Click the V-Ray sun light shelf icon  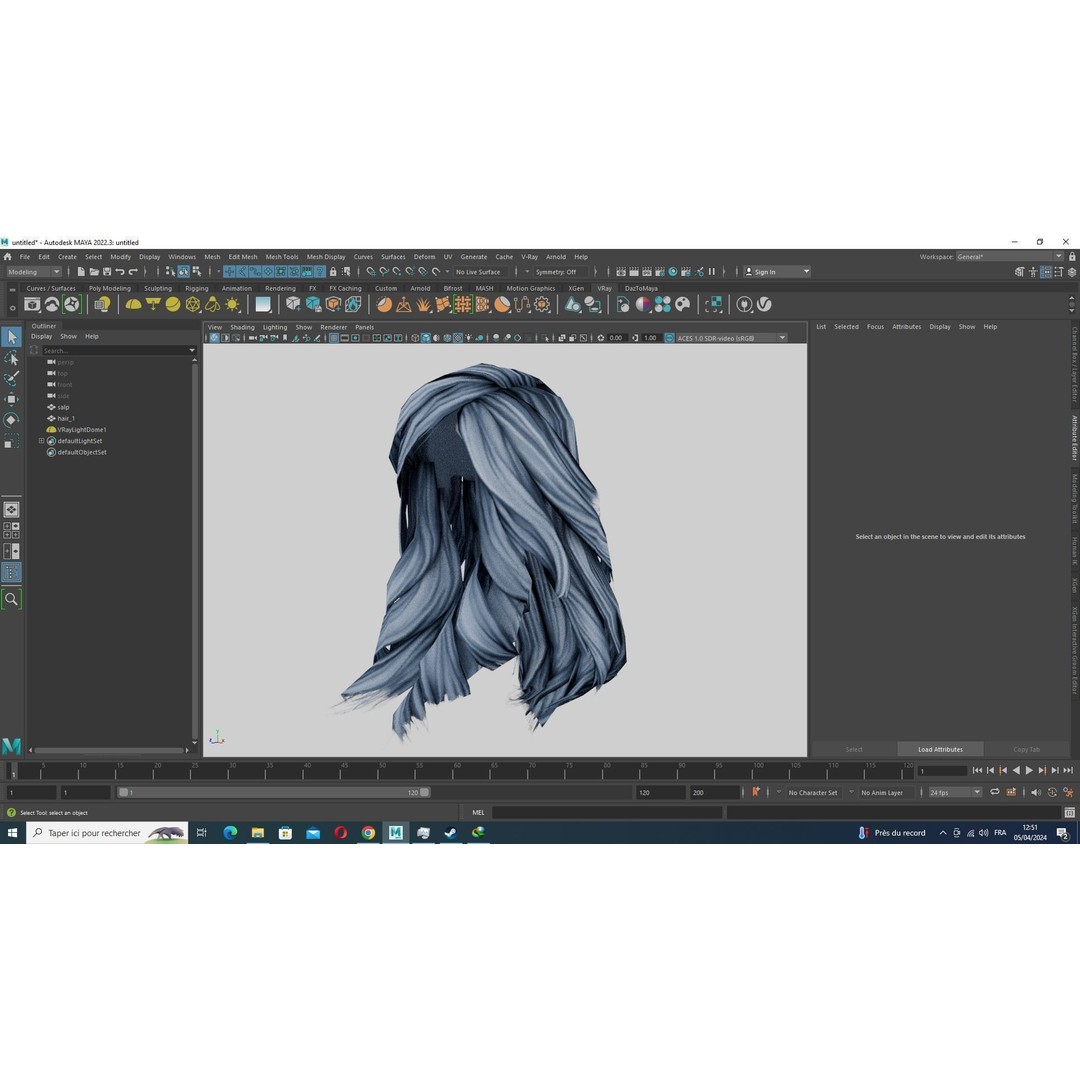232,304
